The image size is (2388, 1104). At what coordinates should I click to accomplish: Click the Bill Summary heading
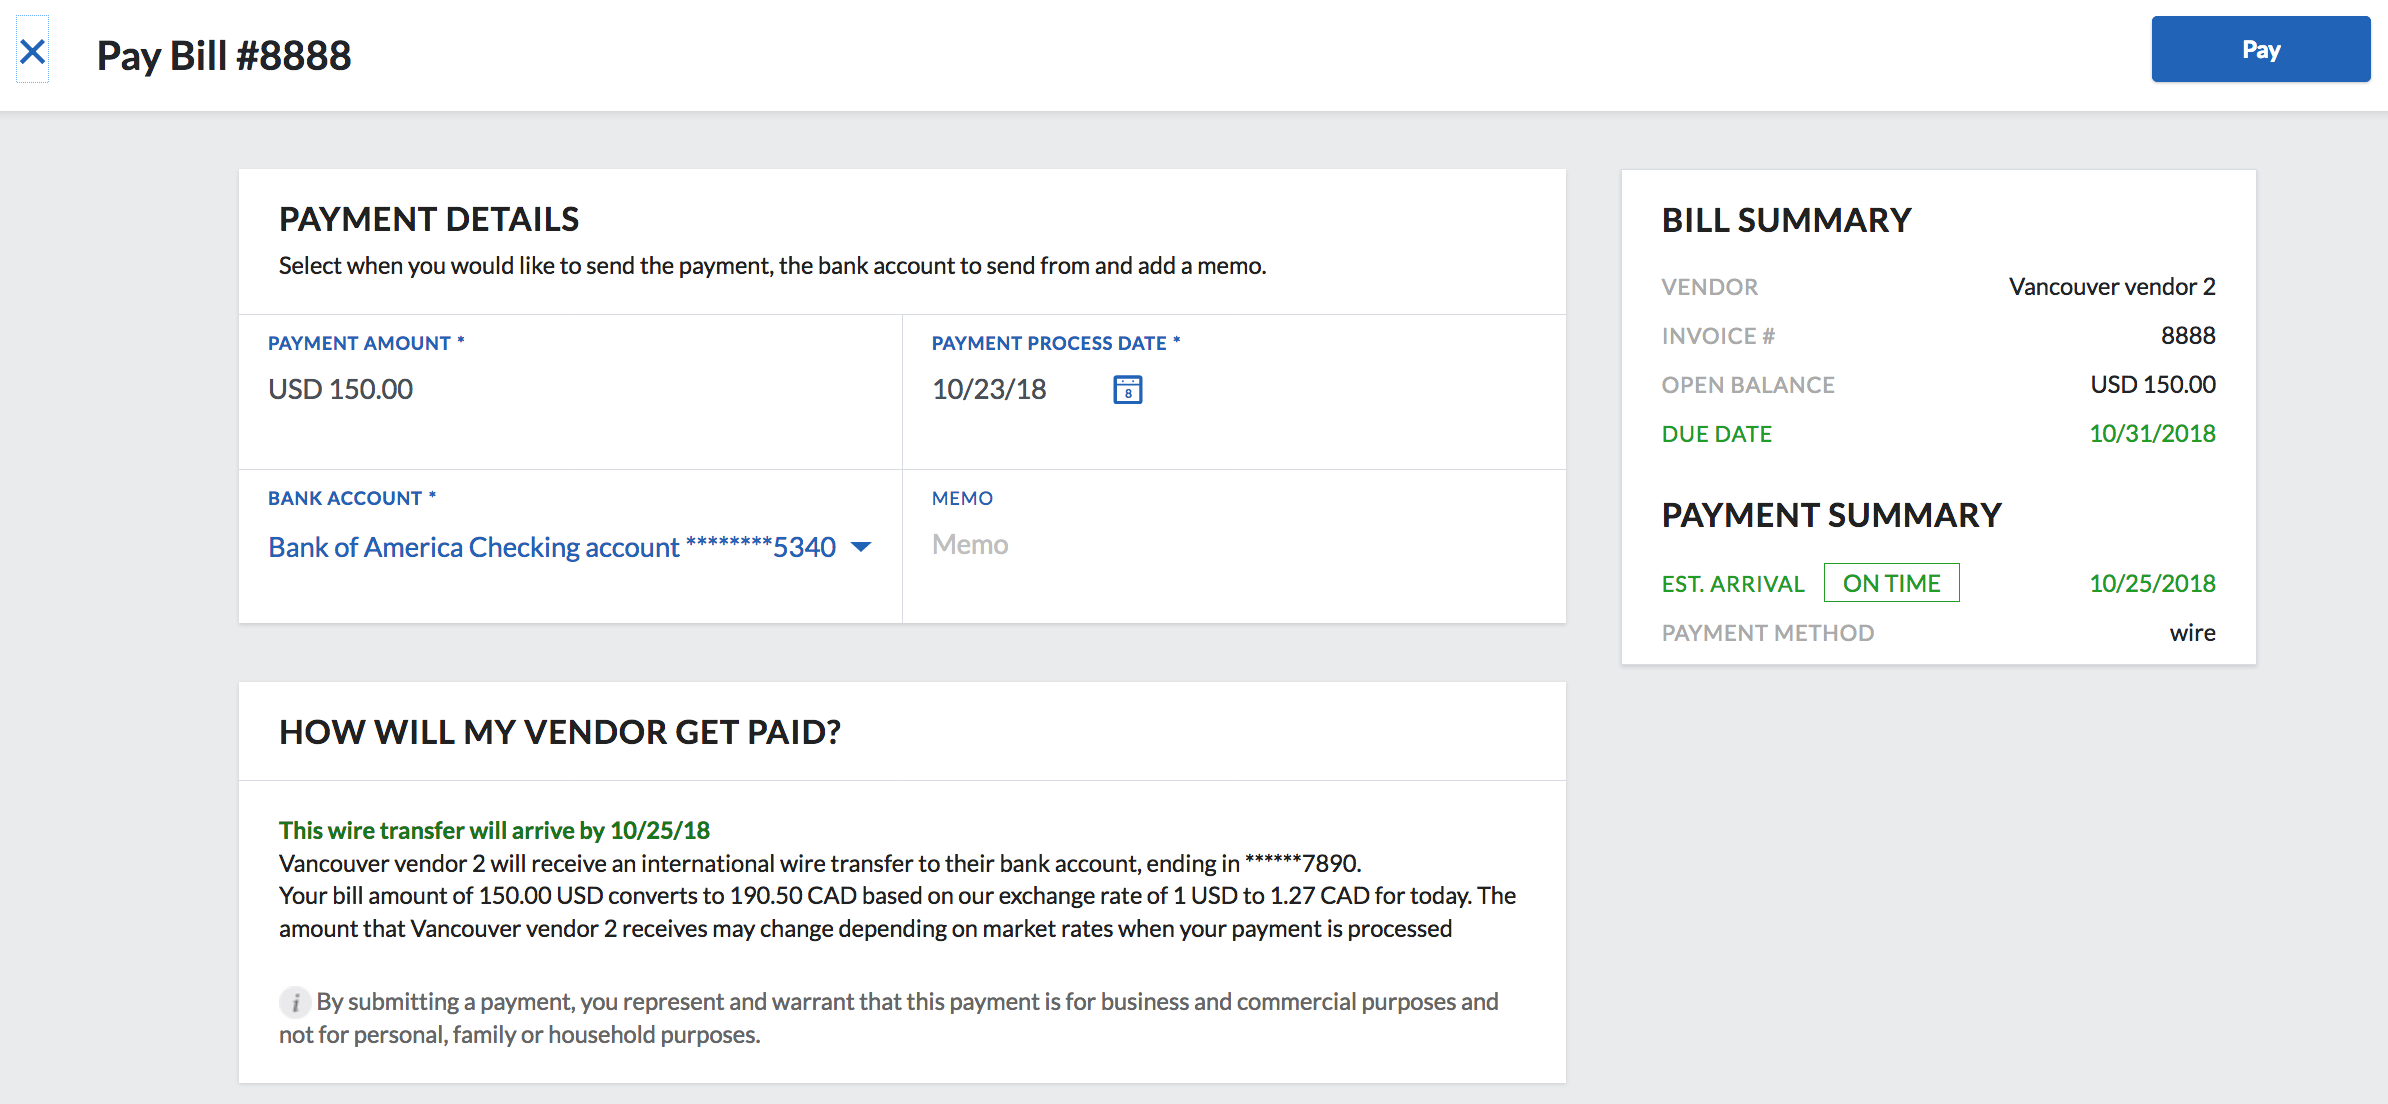tap(1786, 220)
